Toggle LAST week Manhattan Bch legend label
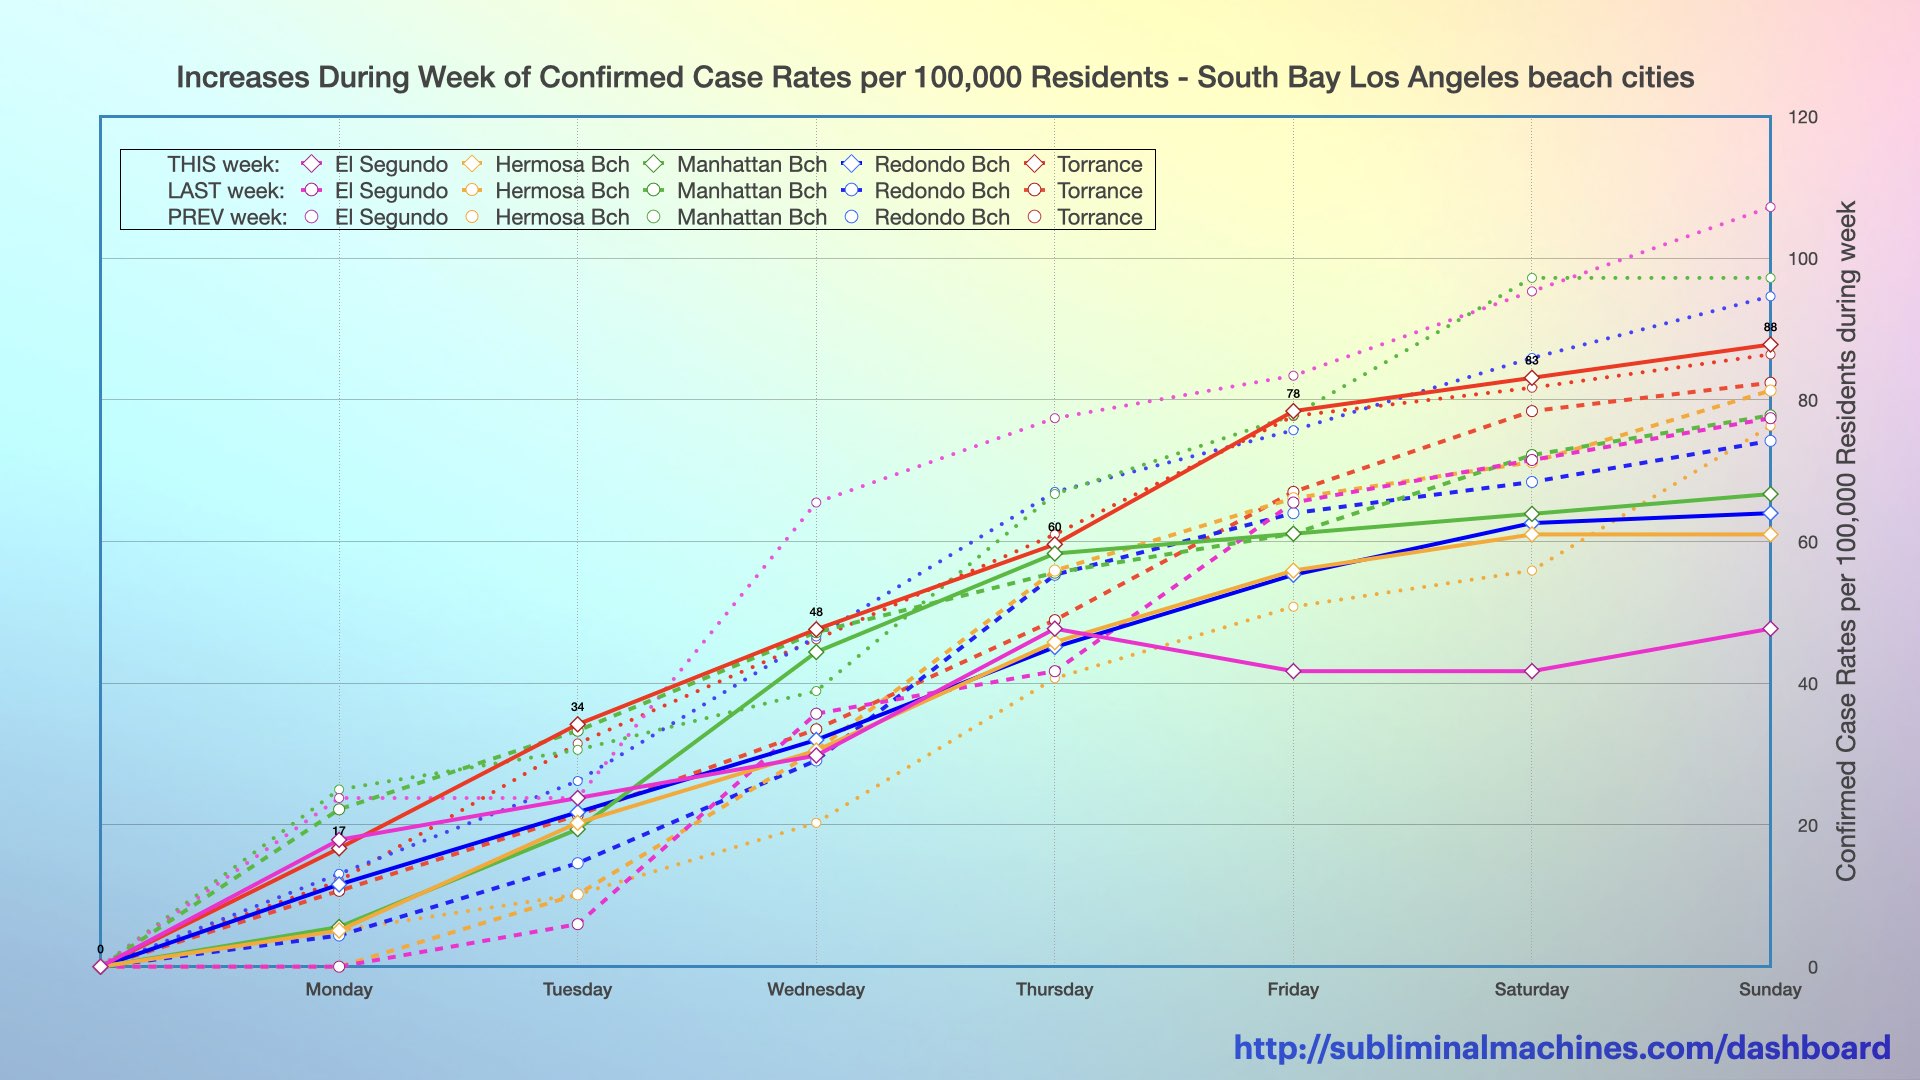The image size is (1920, 1080). pyautogui.click(x=751, y=190)
